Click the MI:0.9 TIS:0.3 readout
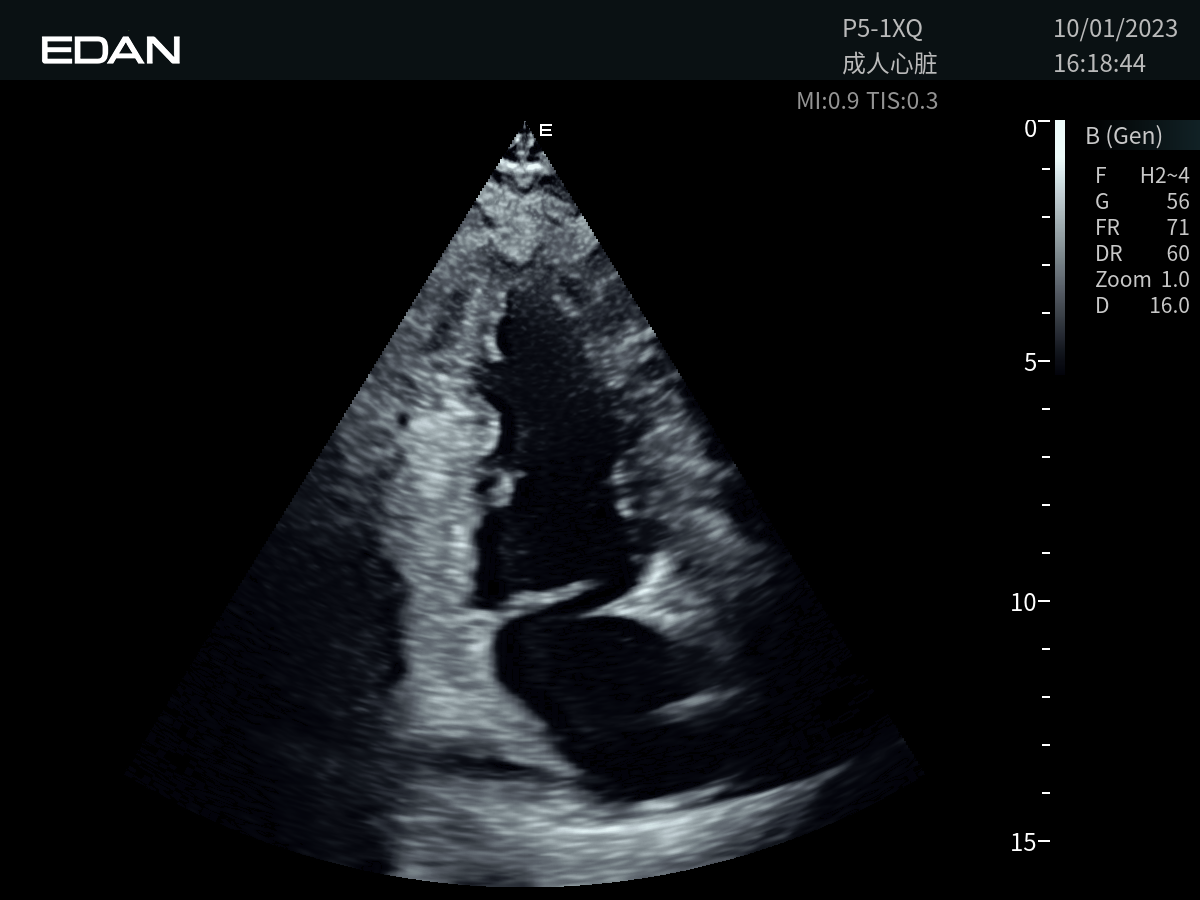This screenshot has height=900, width=1200. pyautogui.click(x=866, y=101)
